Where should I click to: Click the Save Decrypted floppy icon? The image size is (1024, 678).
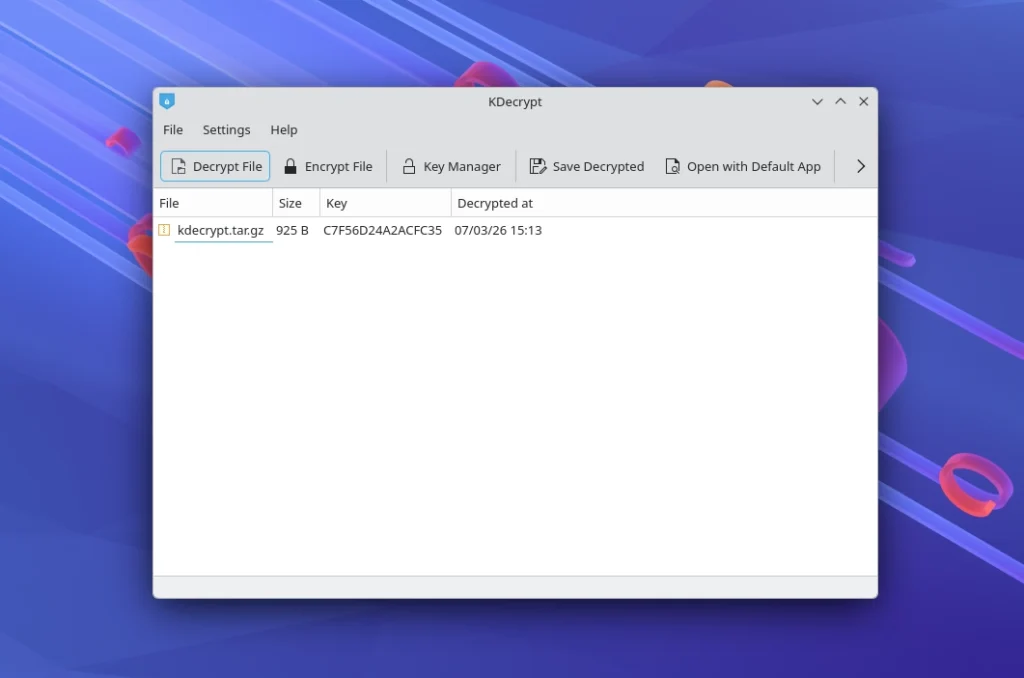coord(538,167)
